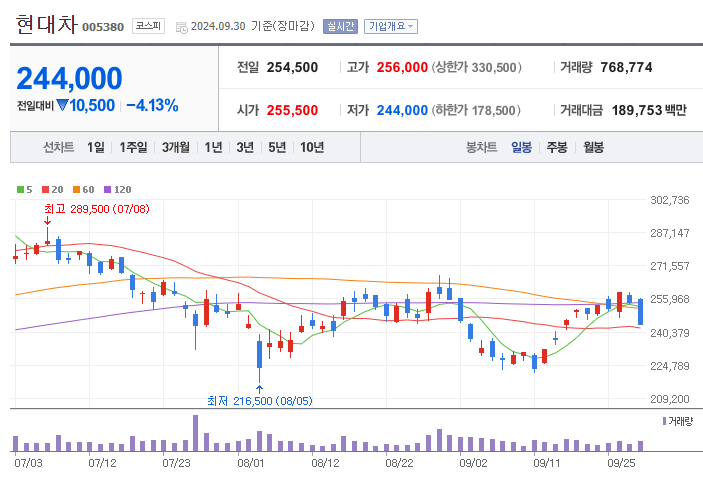The image size is (703, 477).
Task: Click the stock name 현대차
Action: point(47,24)
